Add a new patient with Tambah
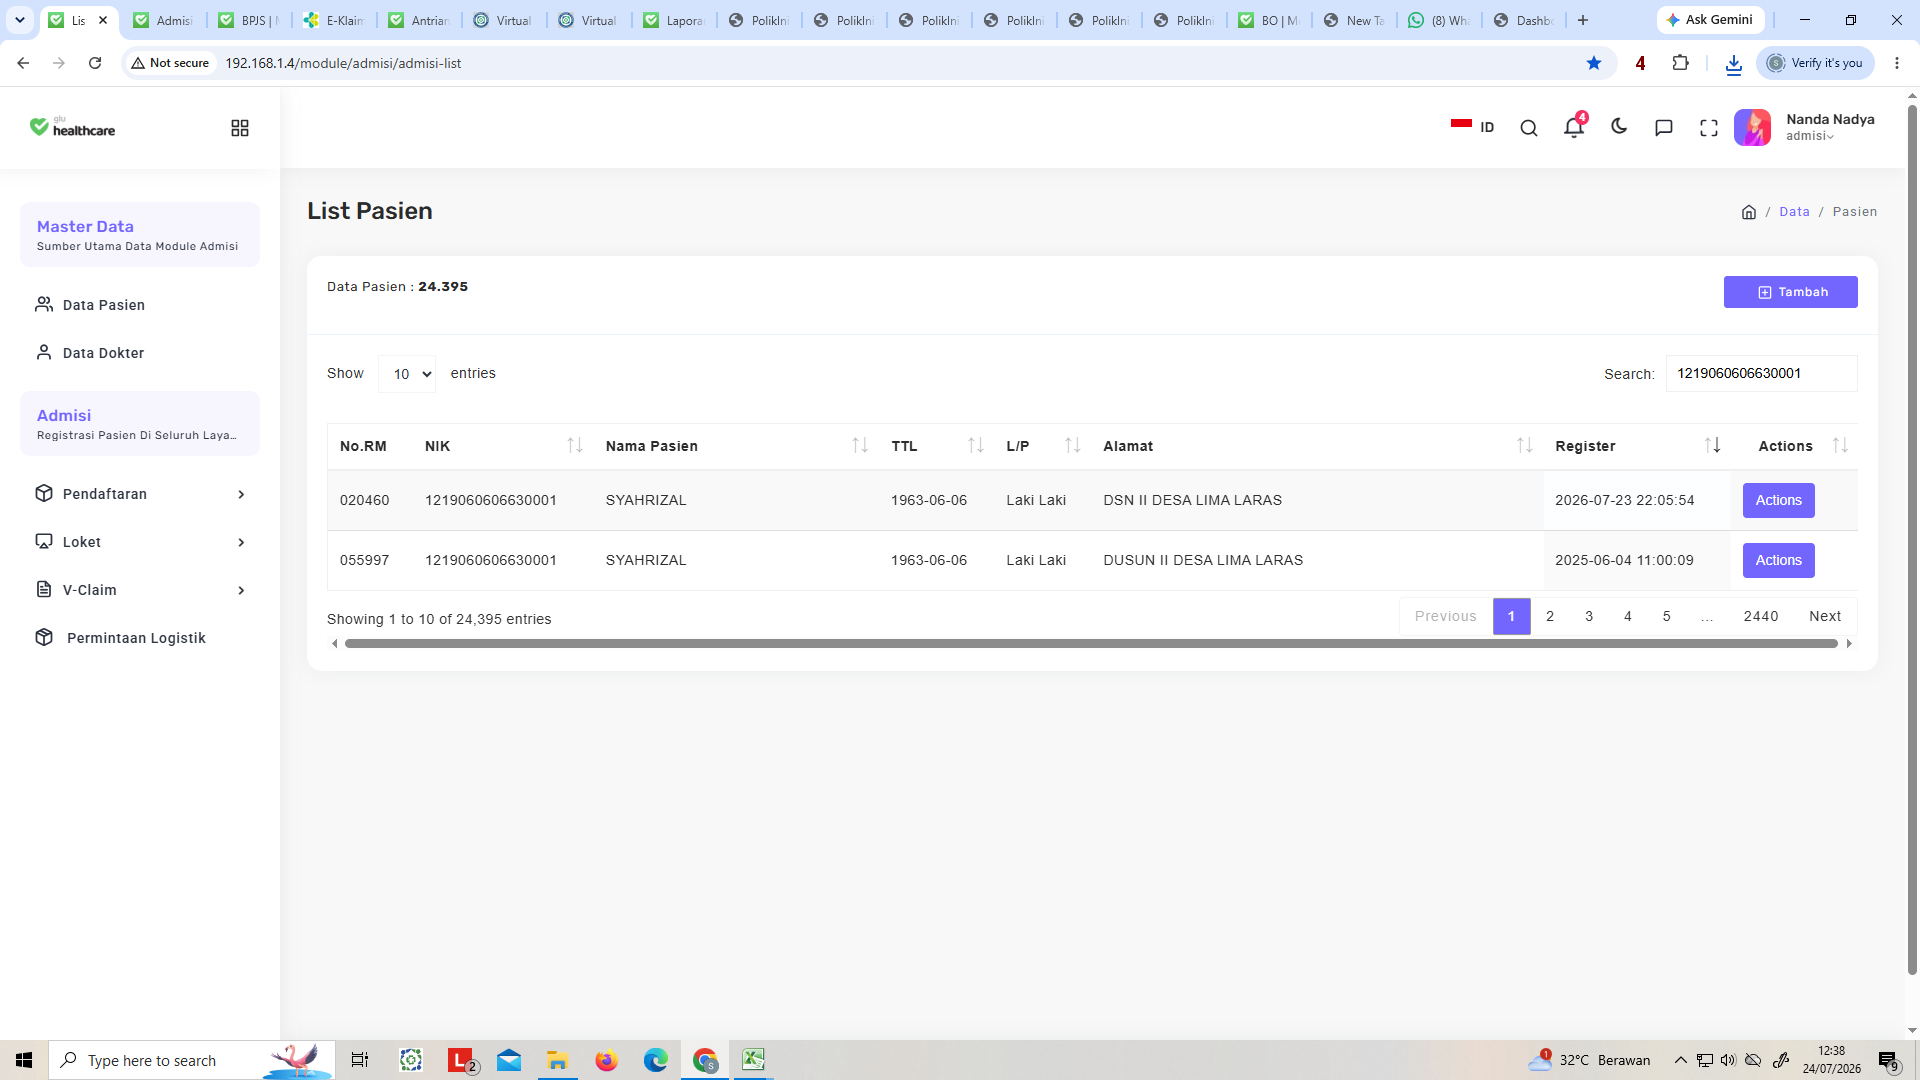 [x=1790, y=292]
